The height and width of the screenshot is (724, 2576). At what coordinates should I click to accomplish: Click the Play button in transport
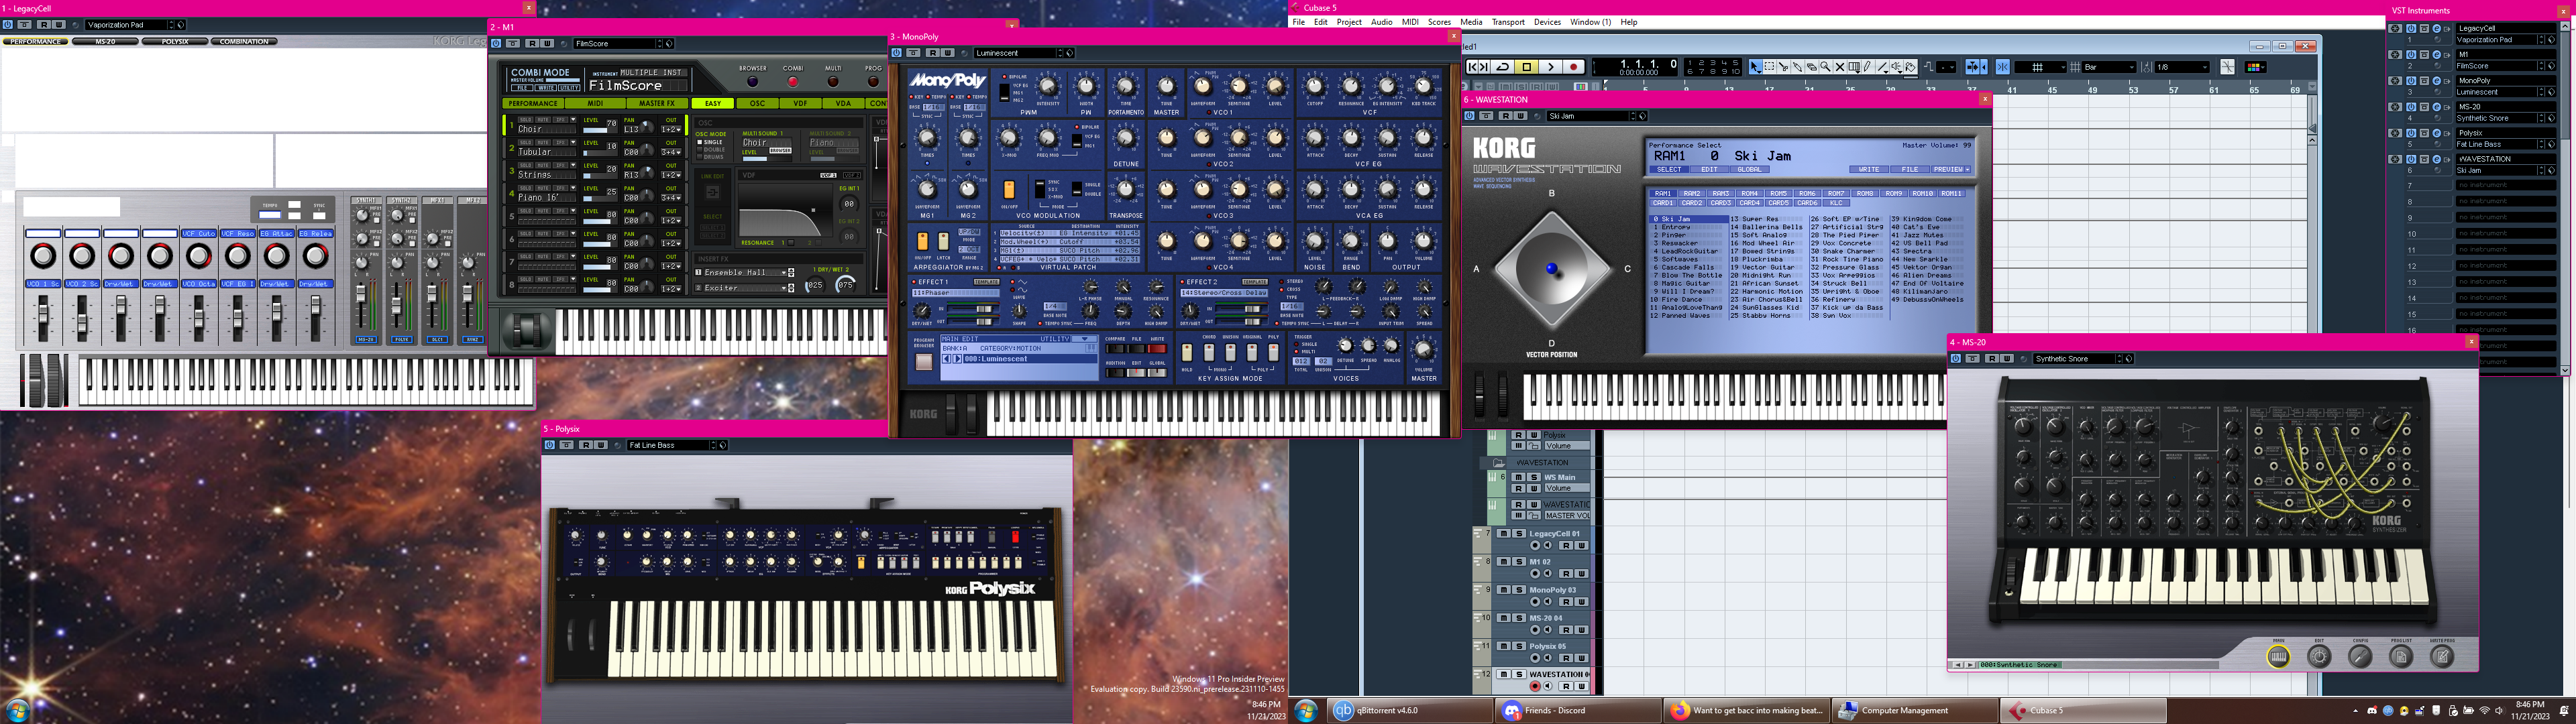pos(1551,67)
